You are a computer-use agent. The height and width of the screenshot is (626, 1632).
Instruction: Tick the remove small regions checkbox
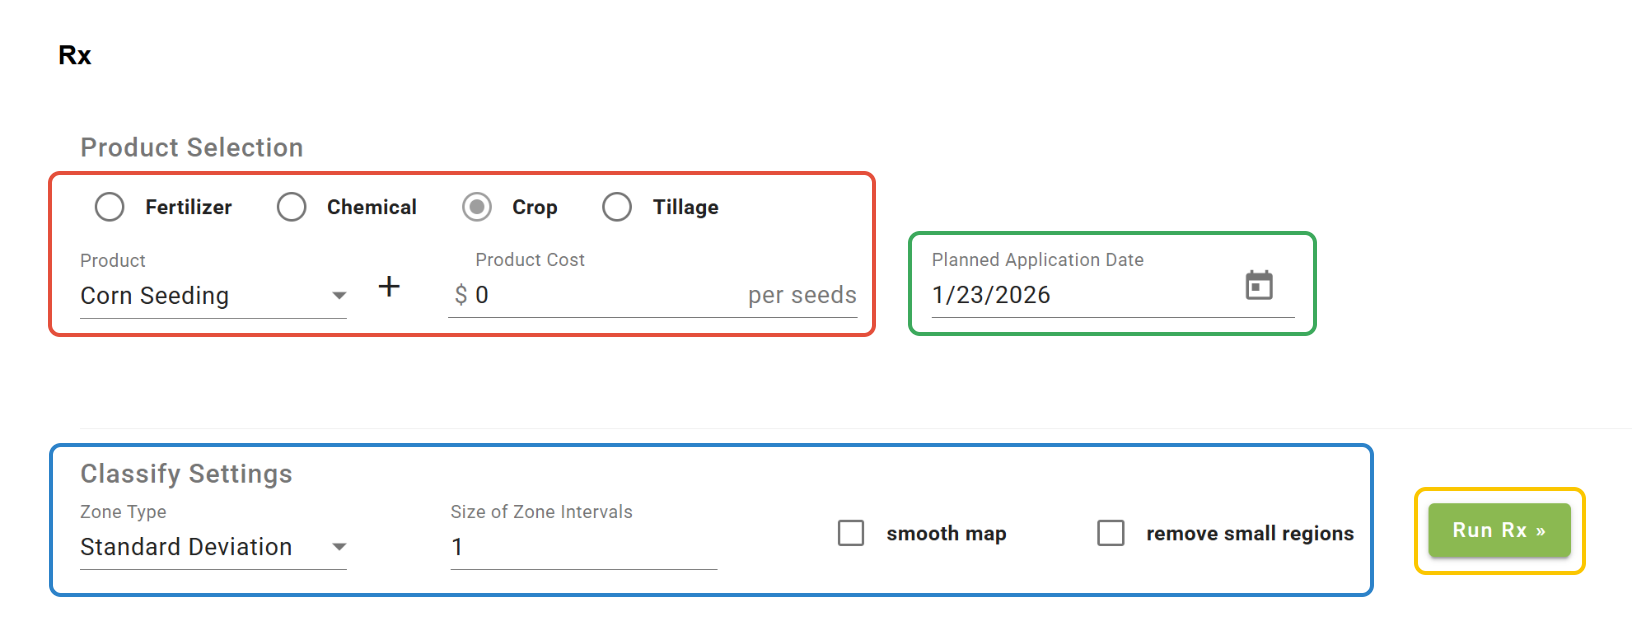1111,533
